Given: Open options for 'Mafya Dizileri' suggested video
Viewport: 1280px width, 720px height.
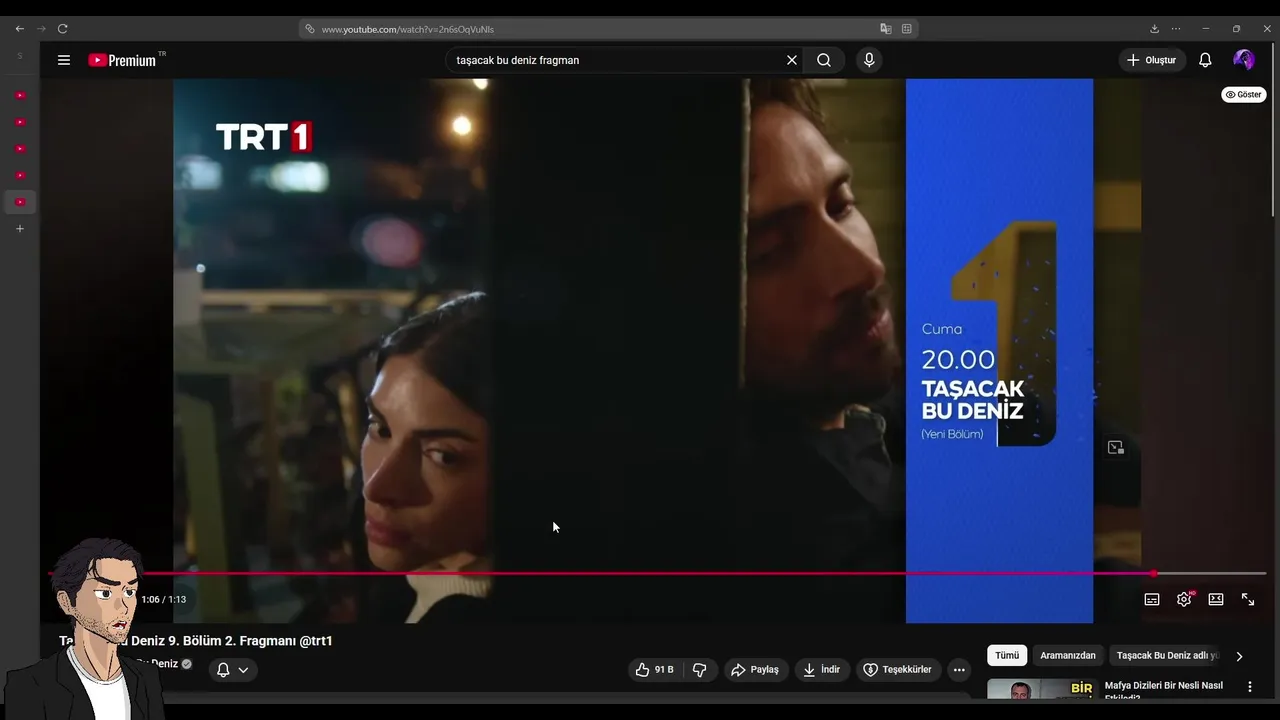Looking at the screenshot, I should pyautogui.click(x=1249, y=687).
